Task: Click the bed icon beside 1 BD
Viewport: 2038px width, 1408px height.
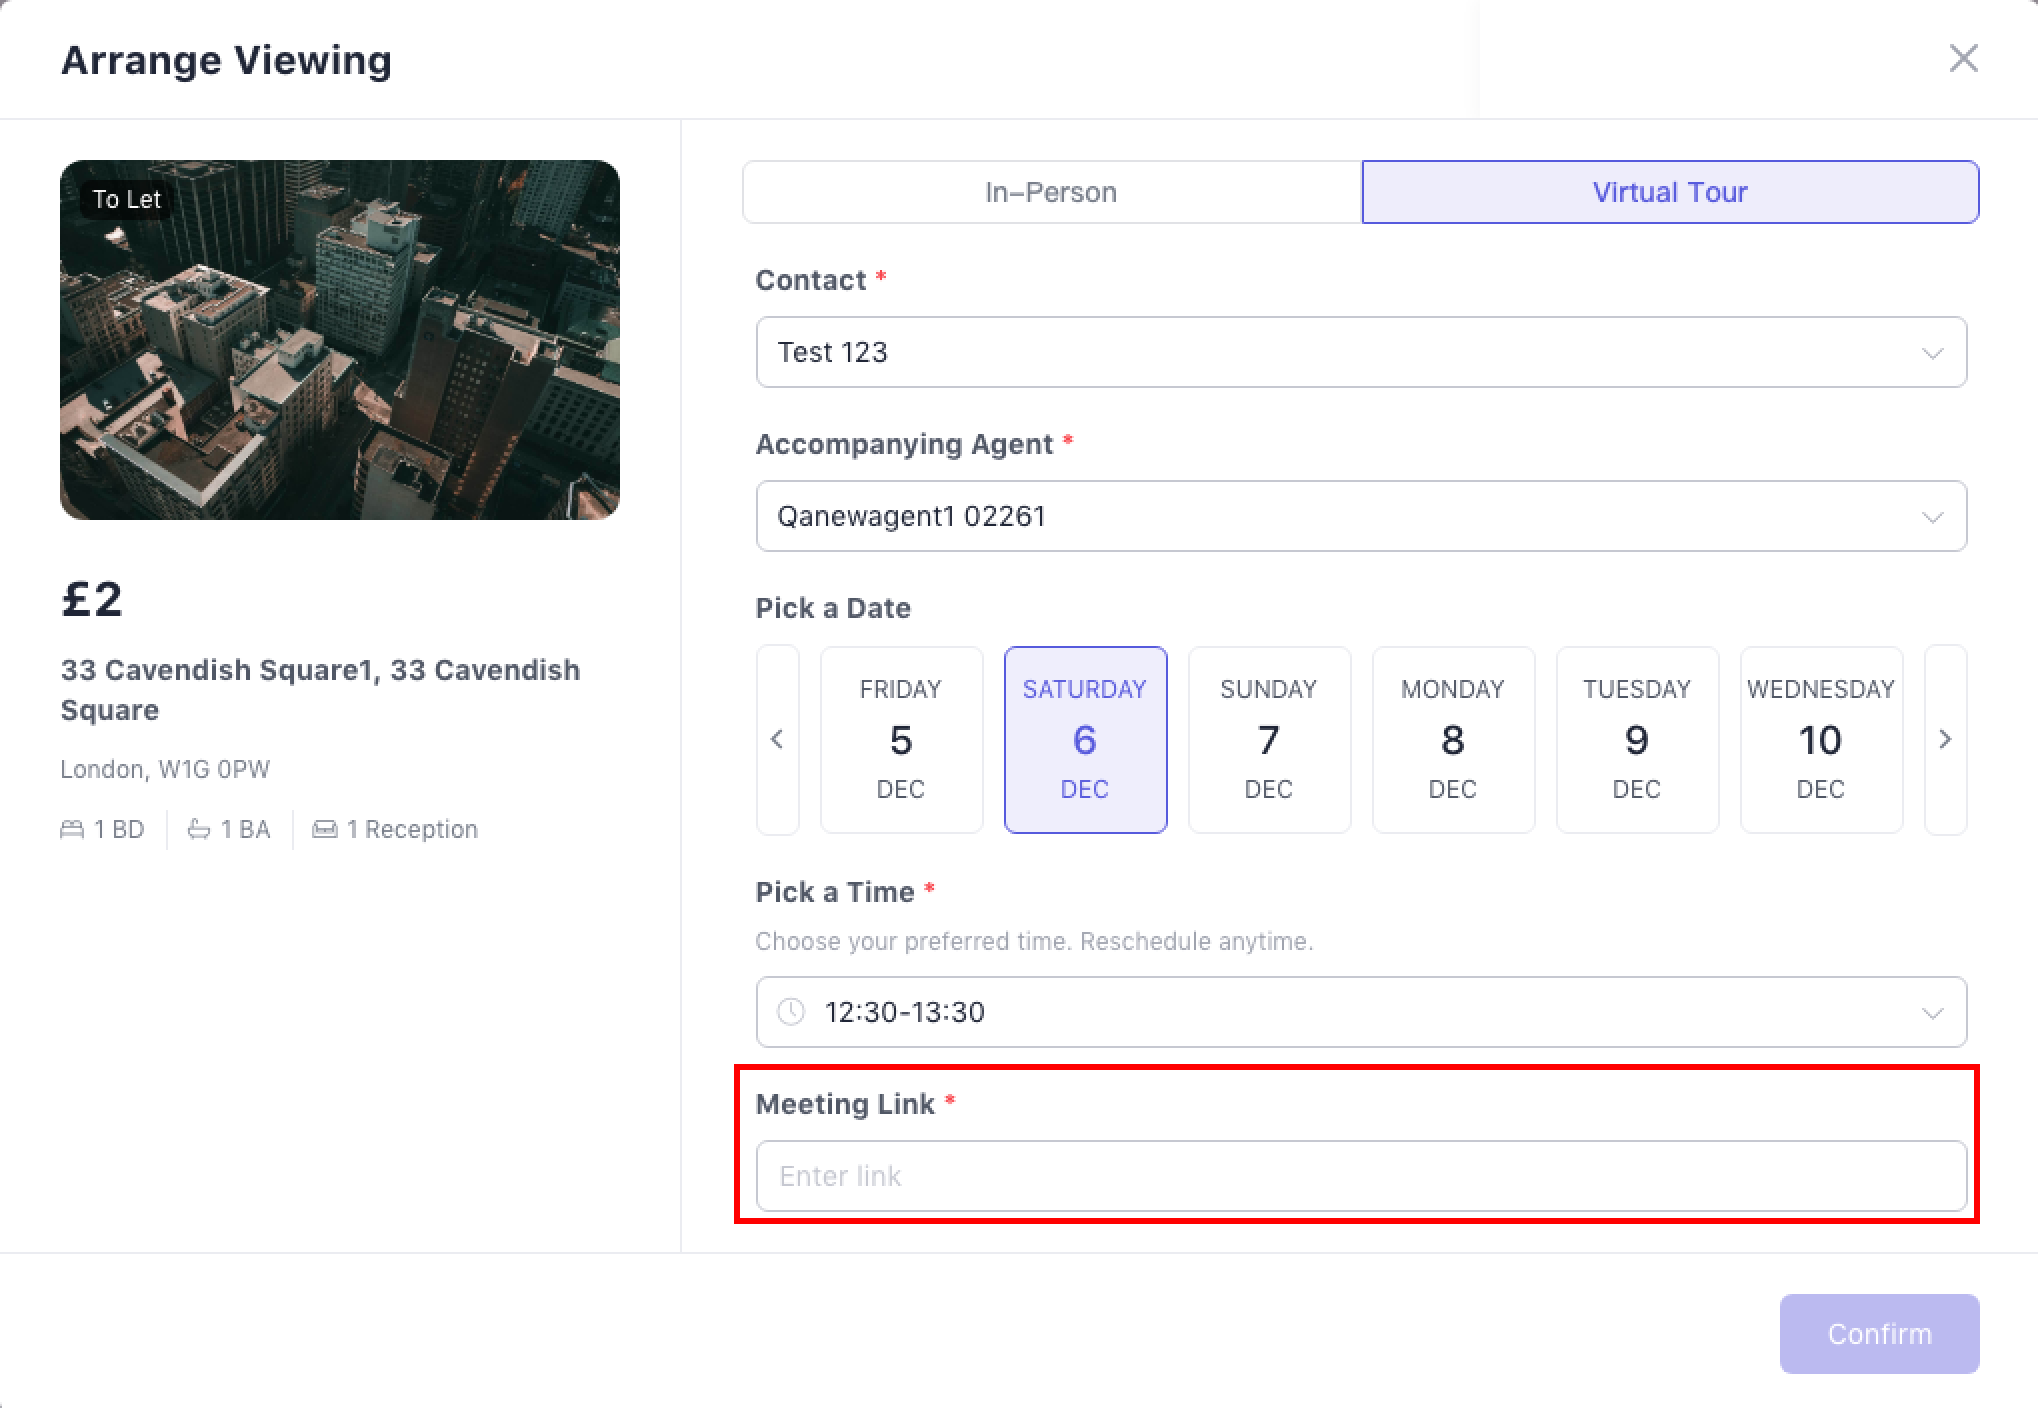Action: point(72,830)
